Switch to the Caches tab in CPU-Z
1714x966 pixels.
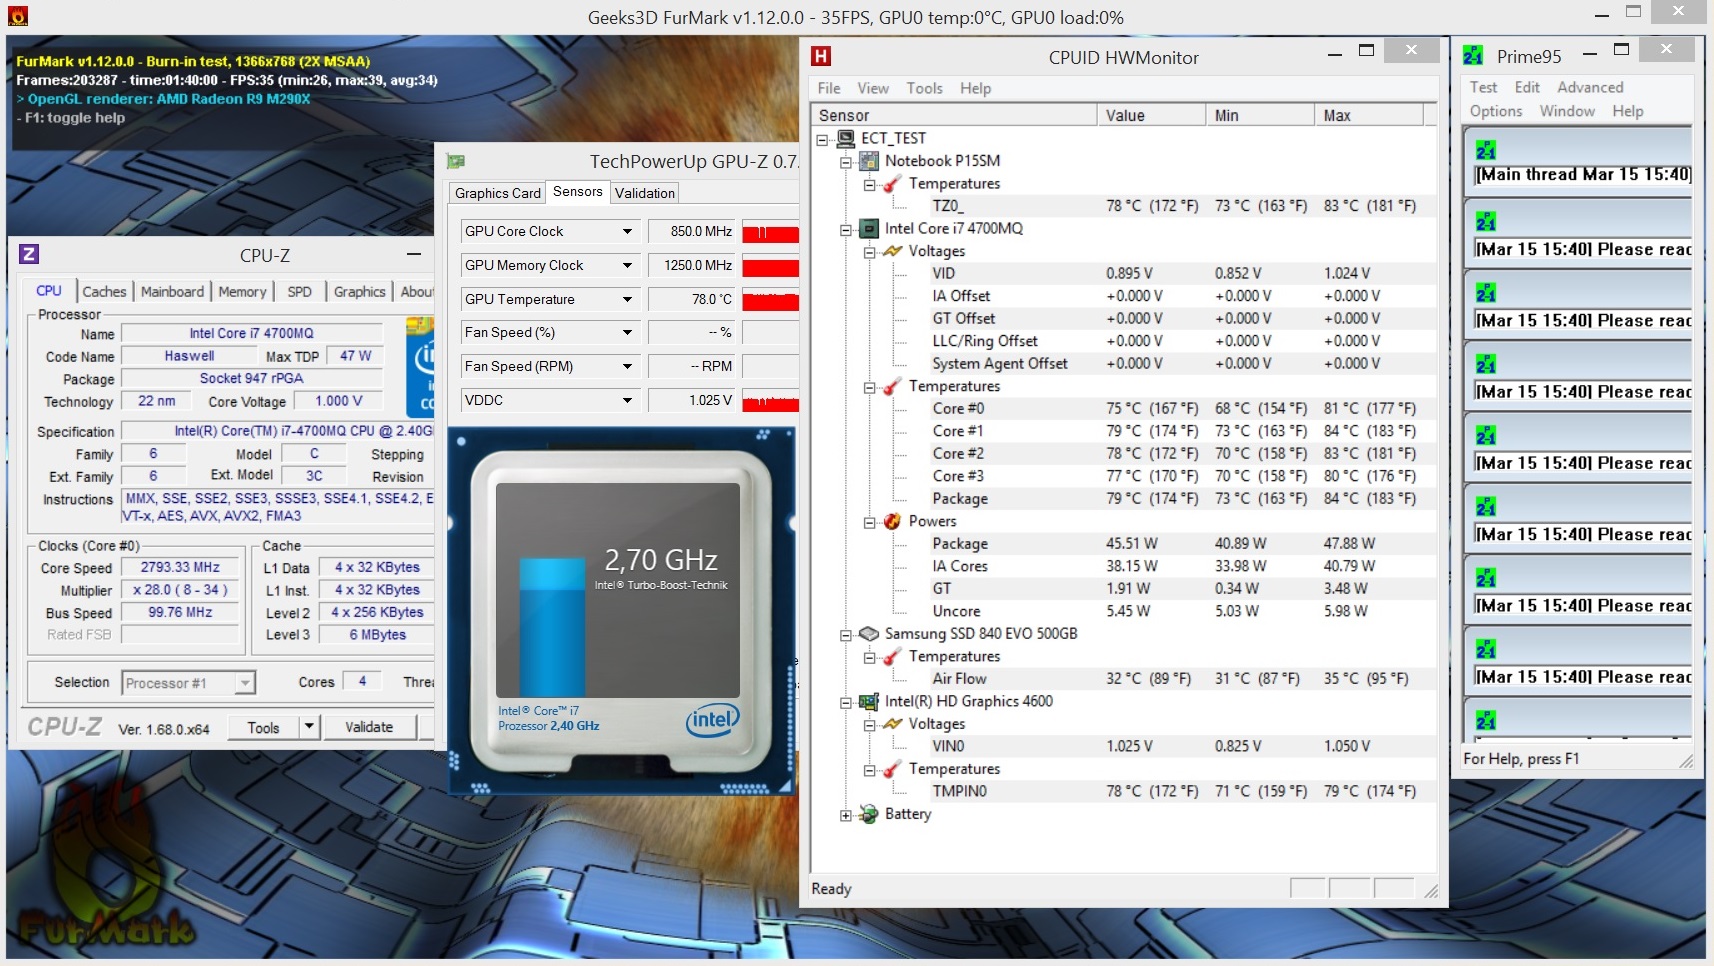104,292
